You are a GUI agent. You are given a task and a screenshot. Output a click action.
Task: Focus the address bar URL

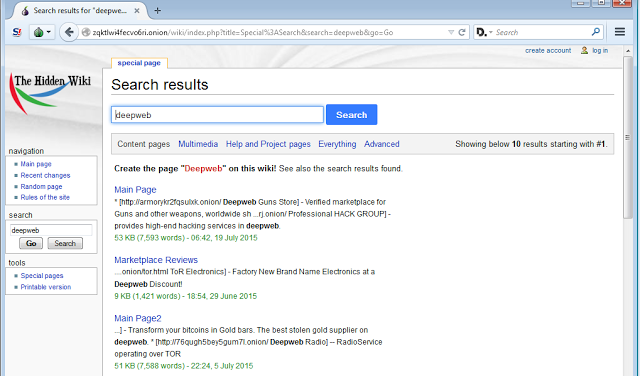click(243, 32)
